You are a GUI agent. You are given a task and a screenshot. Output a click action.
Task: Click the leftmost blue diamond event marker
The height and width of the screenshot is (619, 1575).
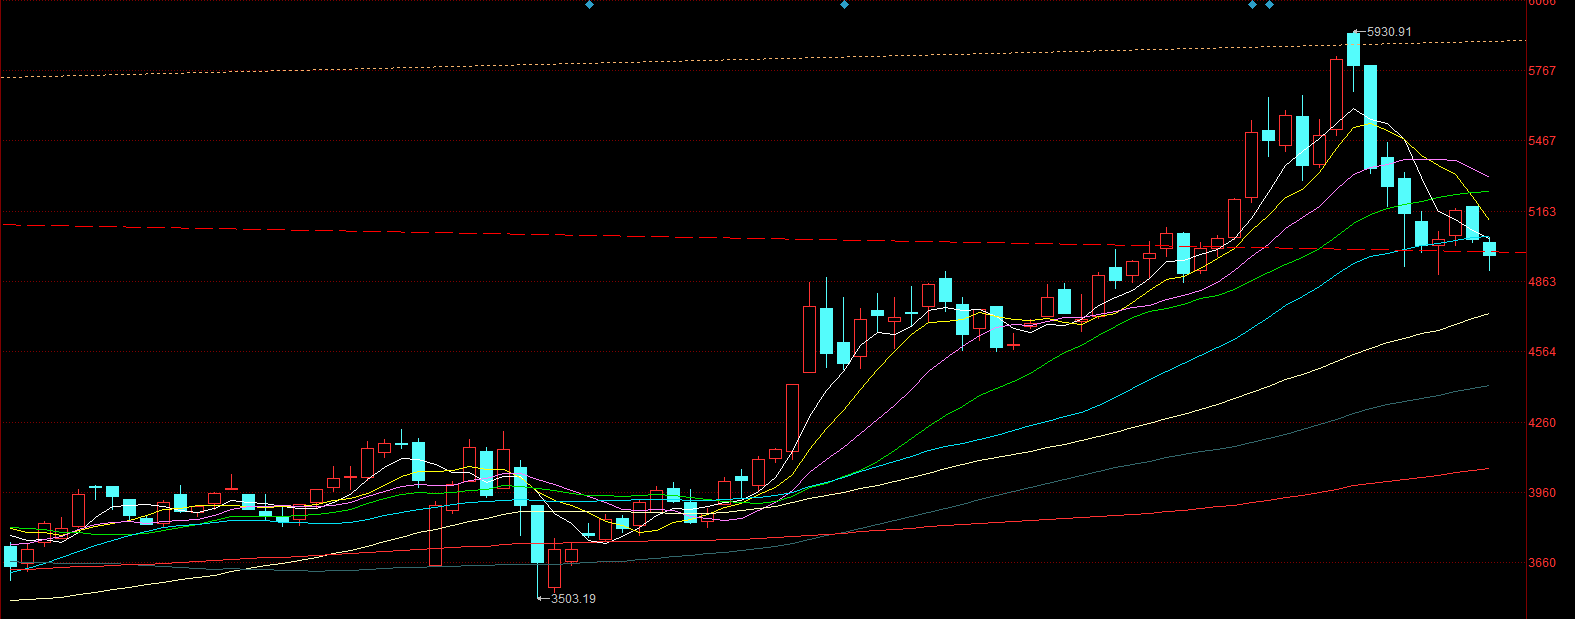(589, 5)
